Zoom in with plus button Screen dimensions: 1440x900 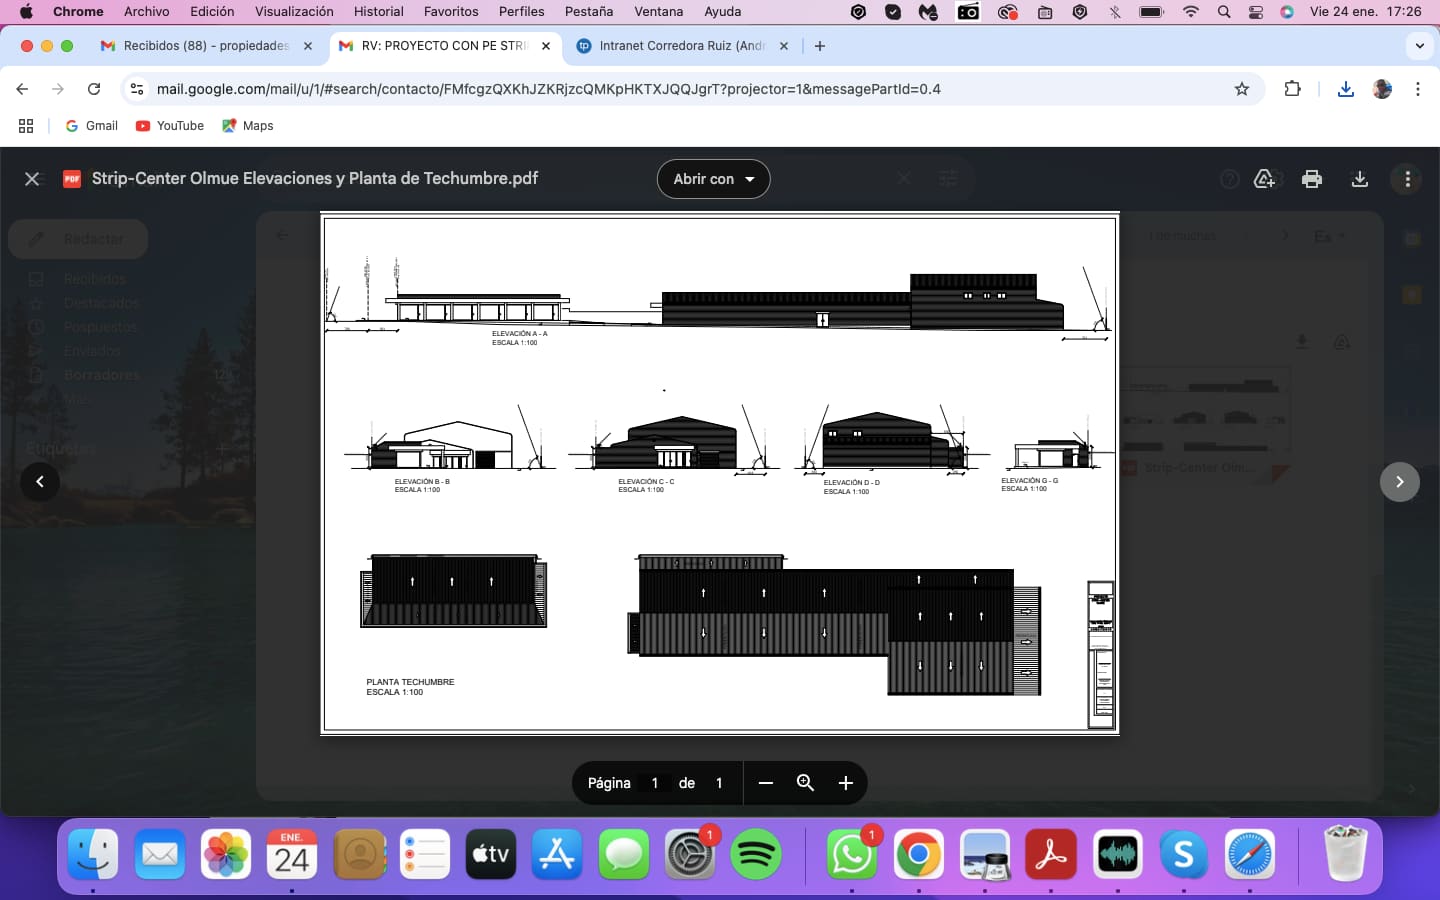(845, 783)
